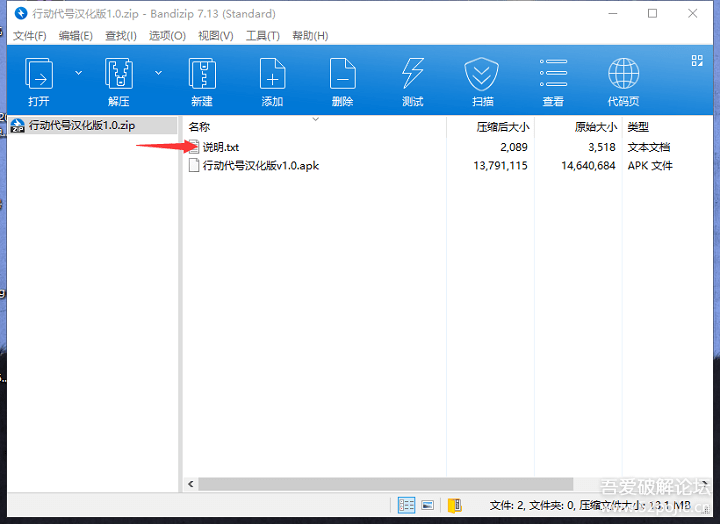The height and width of the screenshot is (524, 720).
Task: Click the 删除 (Delete) toolbar icon
Action: [x=343, y=73]
